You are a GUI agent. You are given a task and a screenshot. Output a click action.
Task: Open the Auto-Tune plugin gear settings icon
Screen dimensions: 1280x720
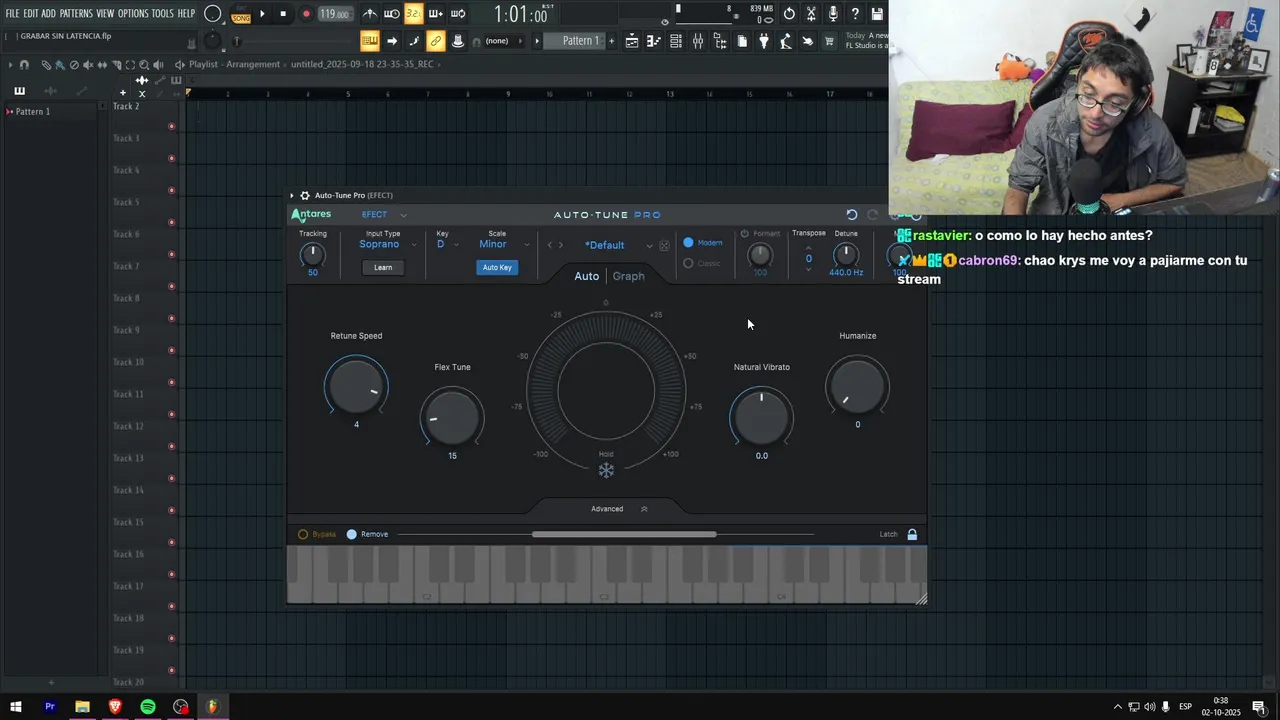pyautogui.click(x=305, y=195)
